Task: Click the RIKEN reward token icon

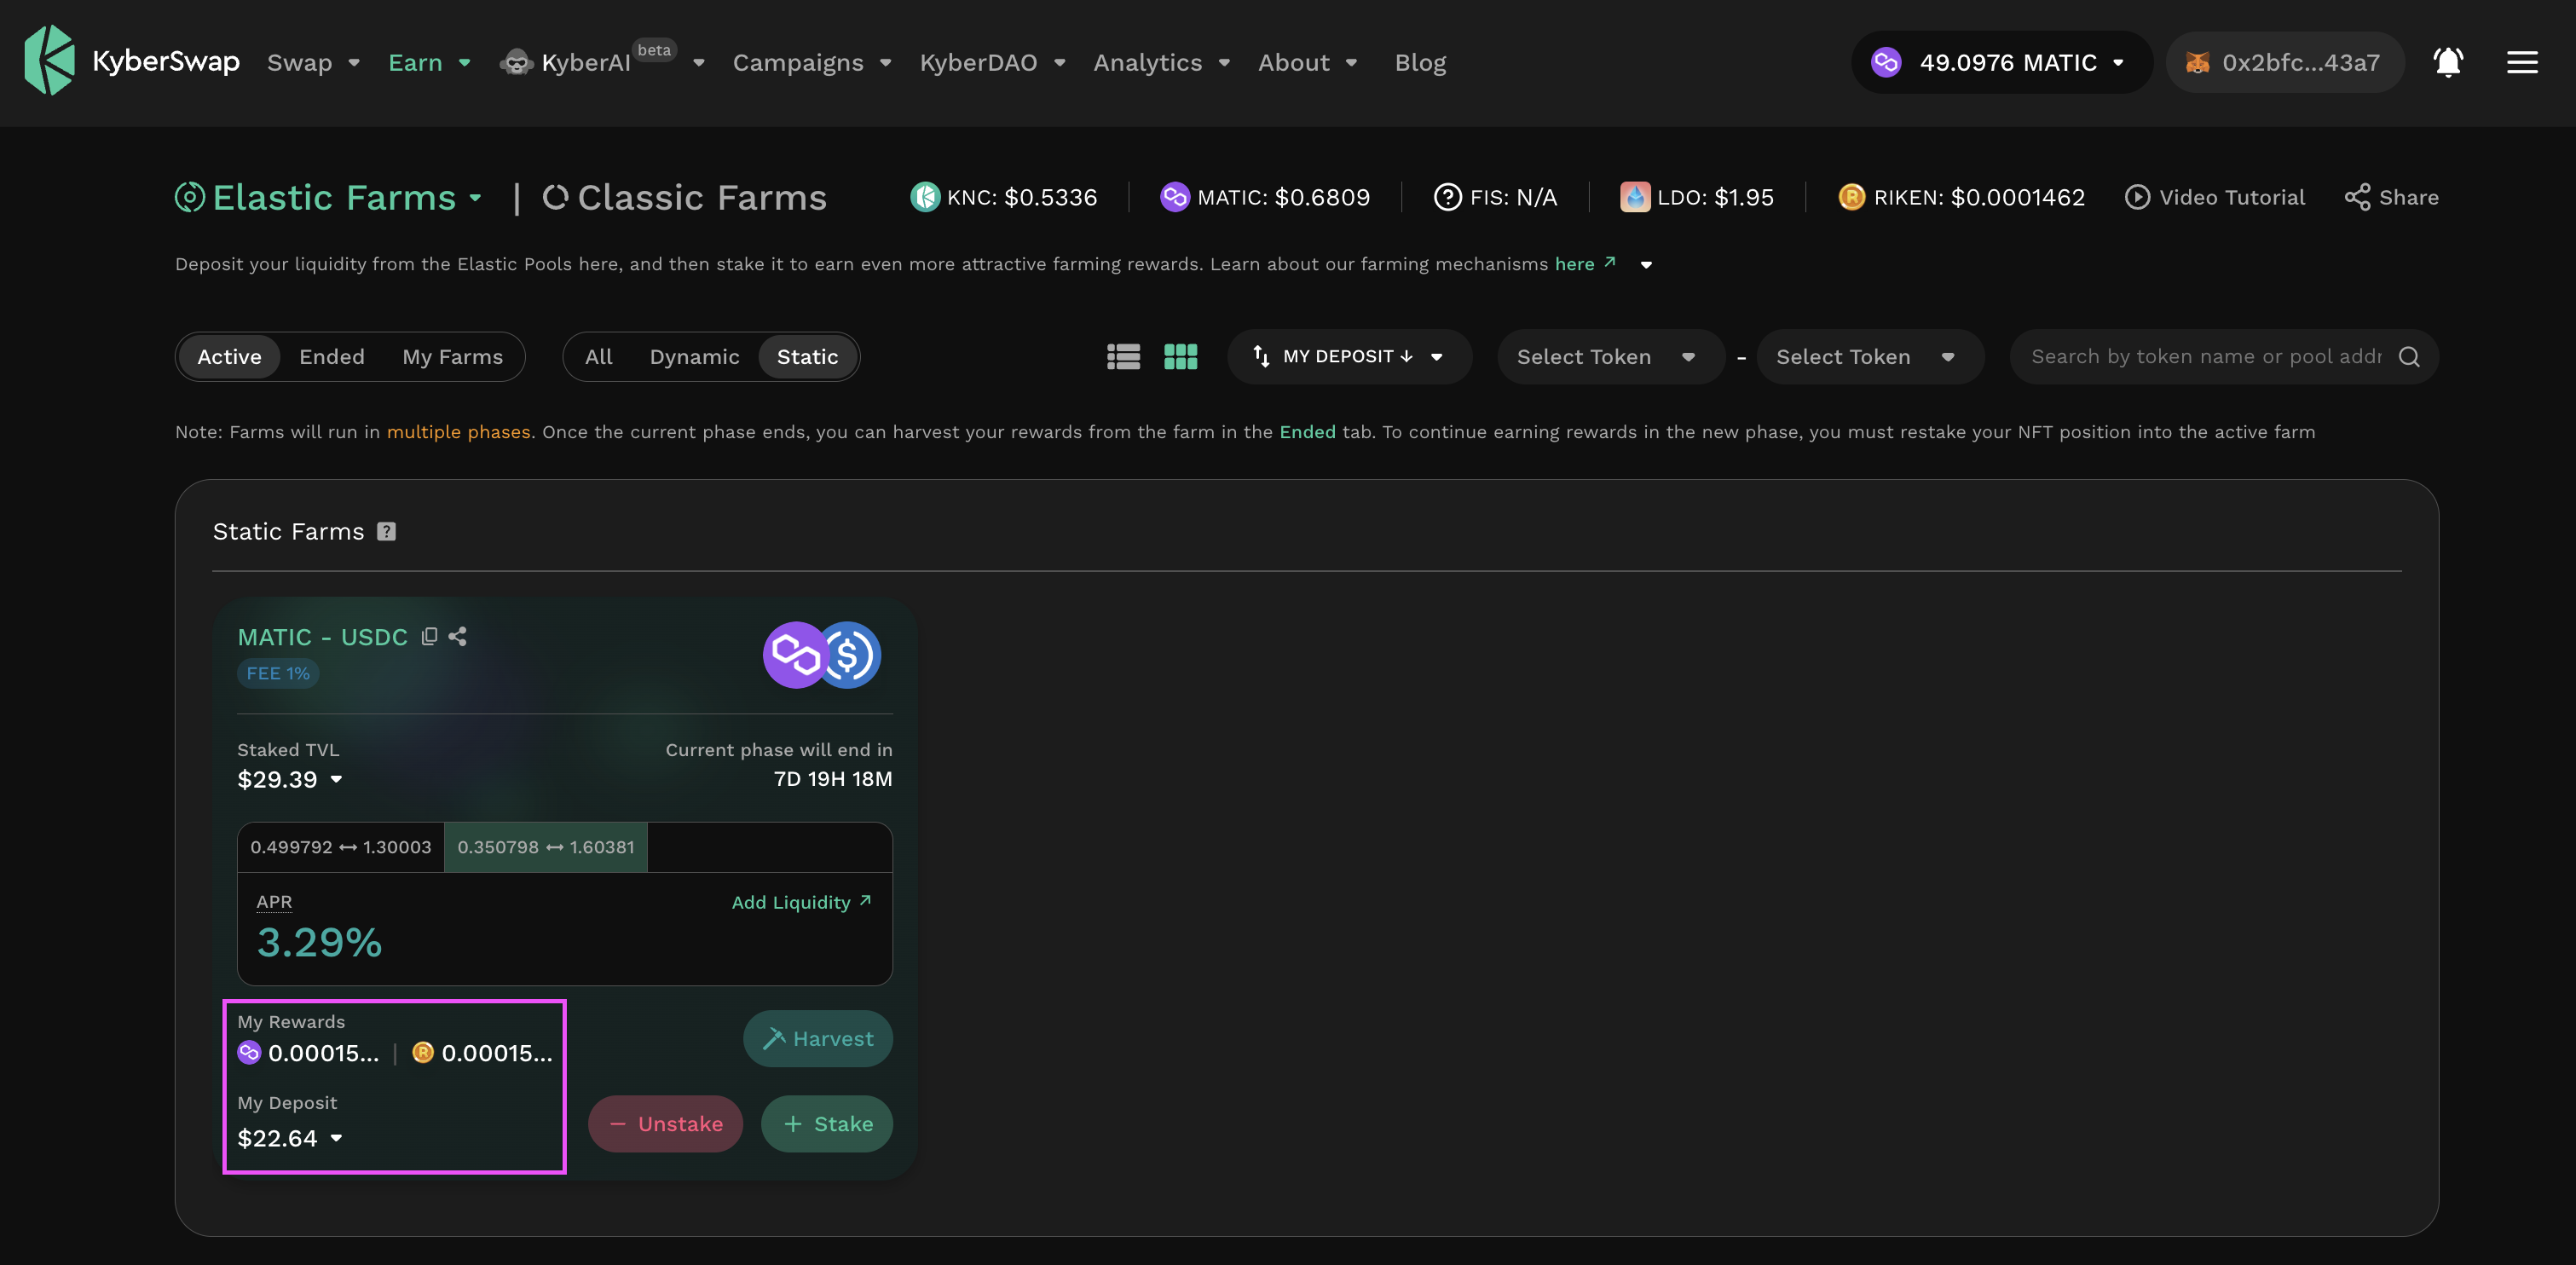Action: pos(423,1052)
